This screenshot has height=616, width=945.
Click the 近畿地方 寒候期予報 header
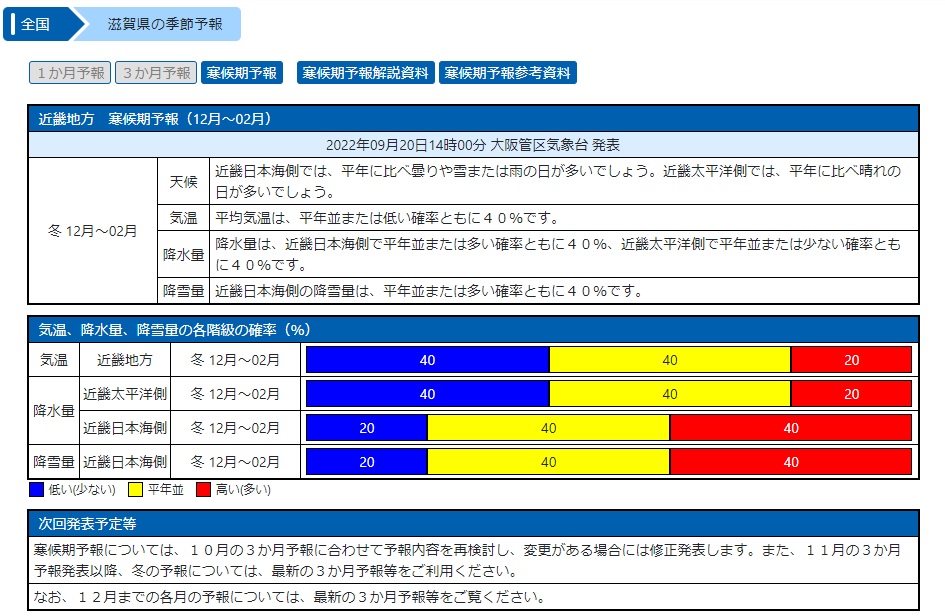pyautogui.click(x=473, y=119)
